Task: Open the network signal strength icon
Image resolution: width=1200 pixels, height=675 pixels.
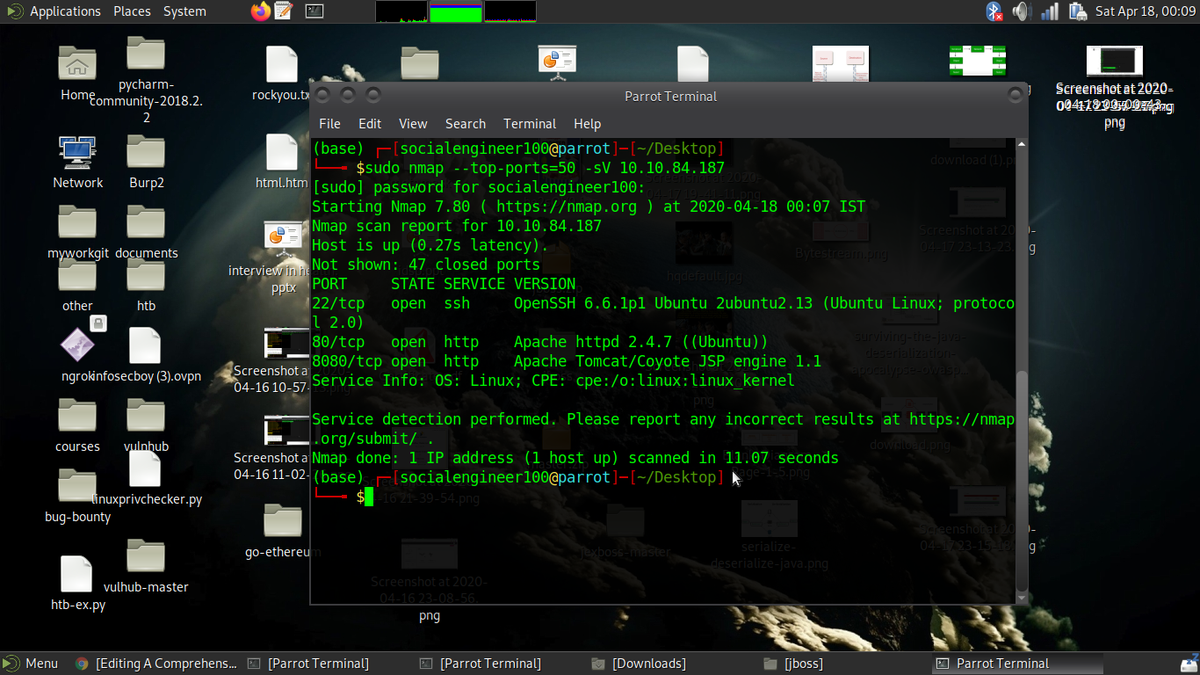Action: pos(1050,11)
